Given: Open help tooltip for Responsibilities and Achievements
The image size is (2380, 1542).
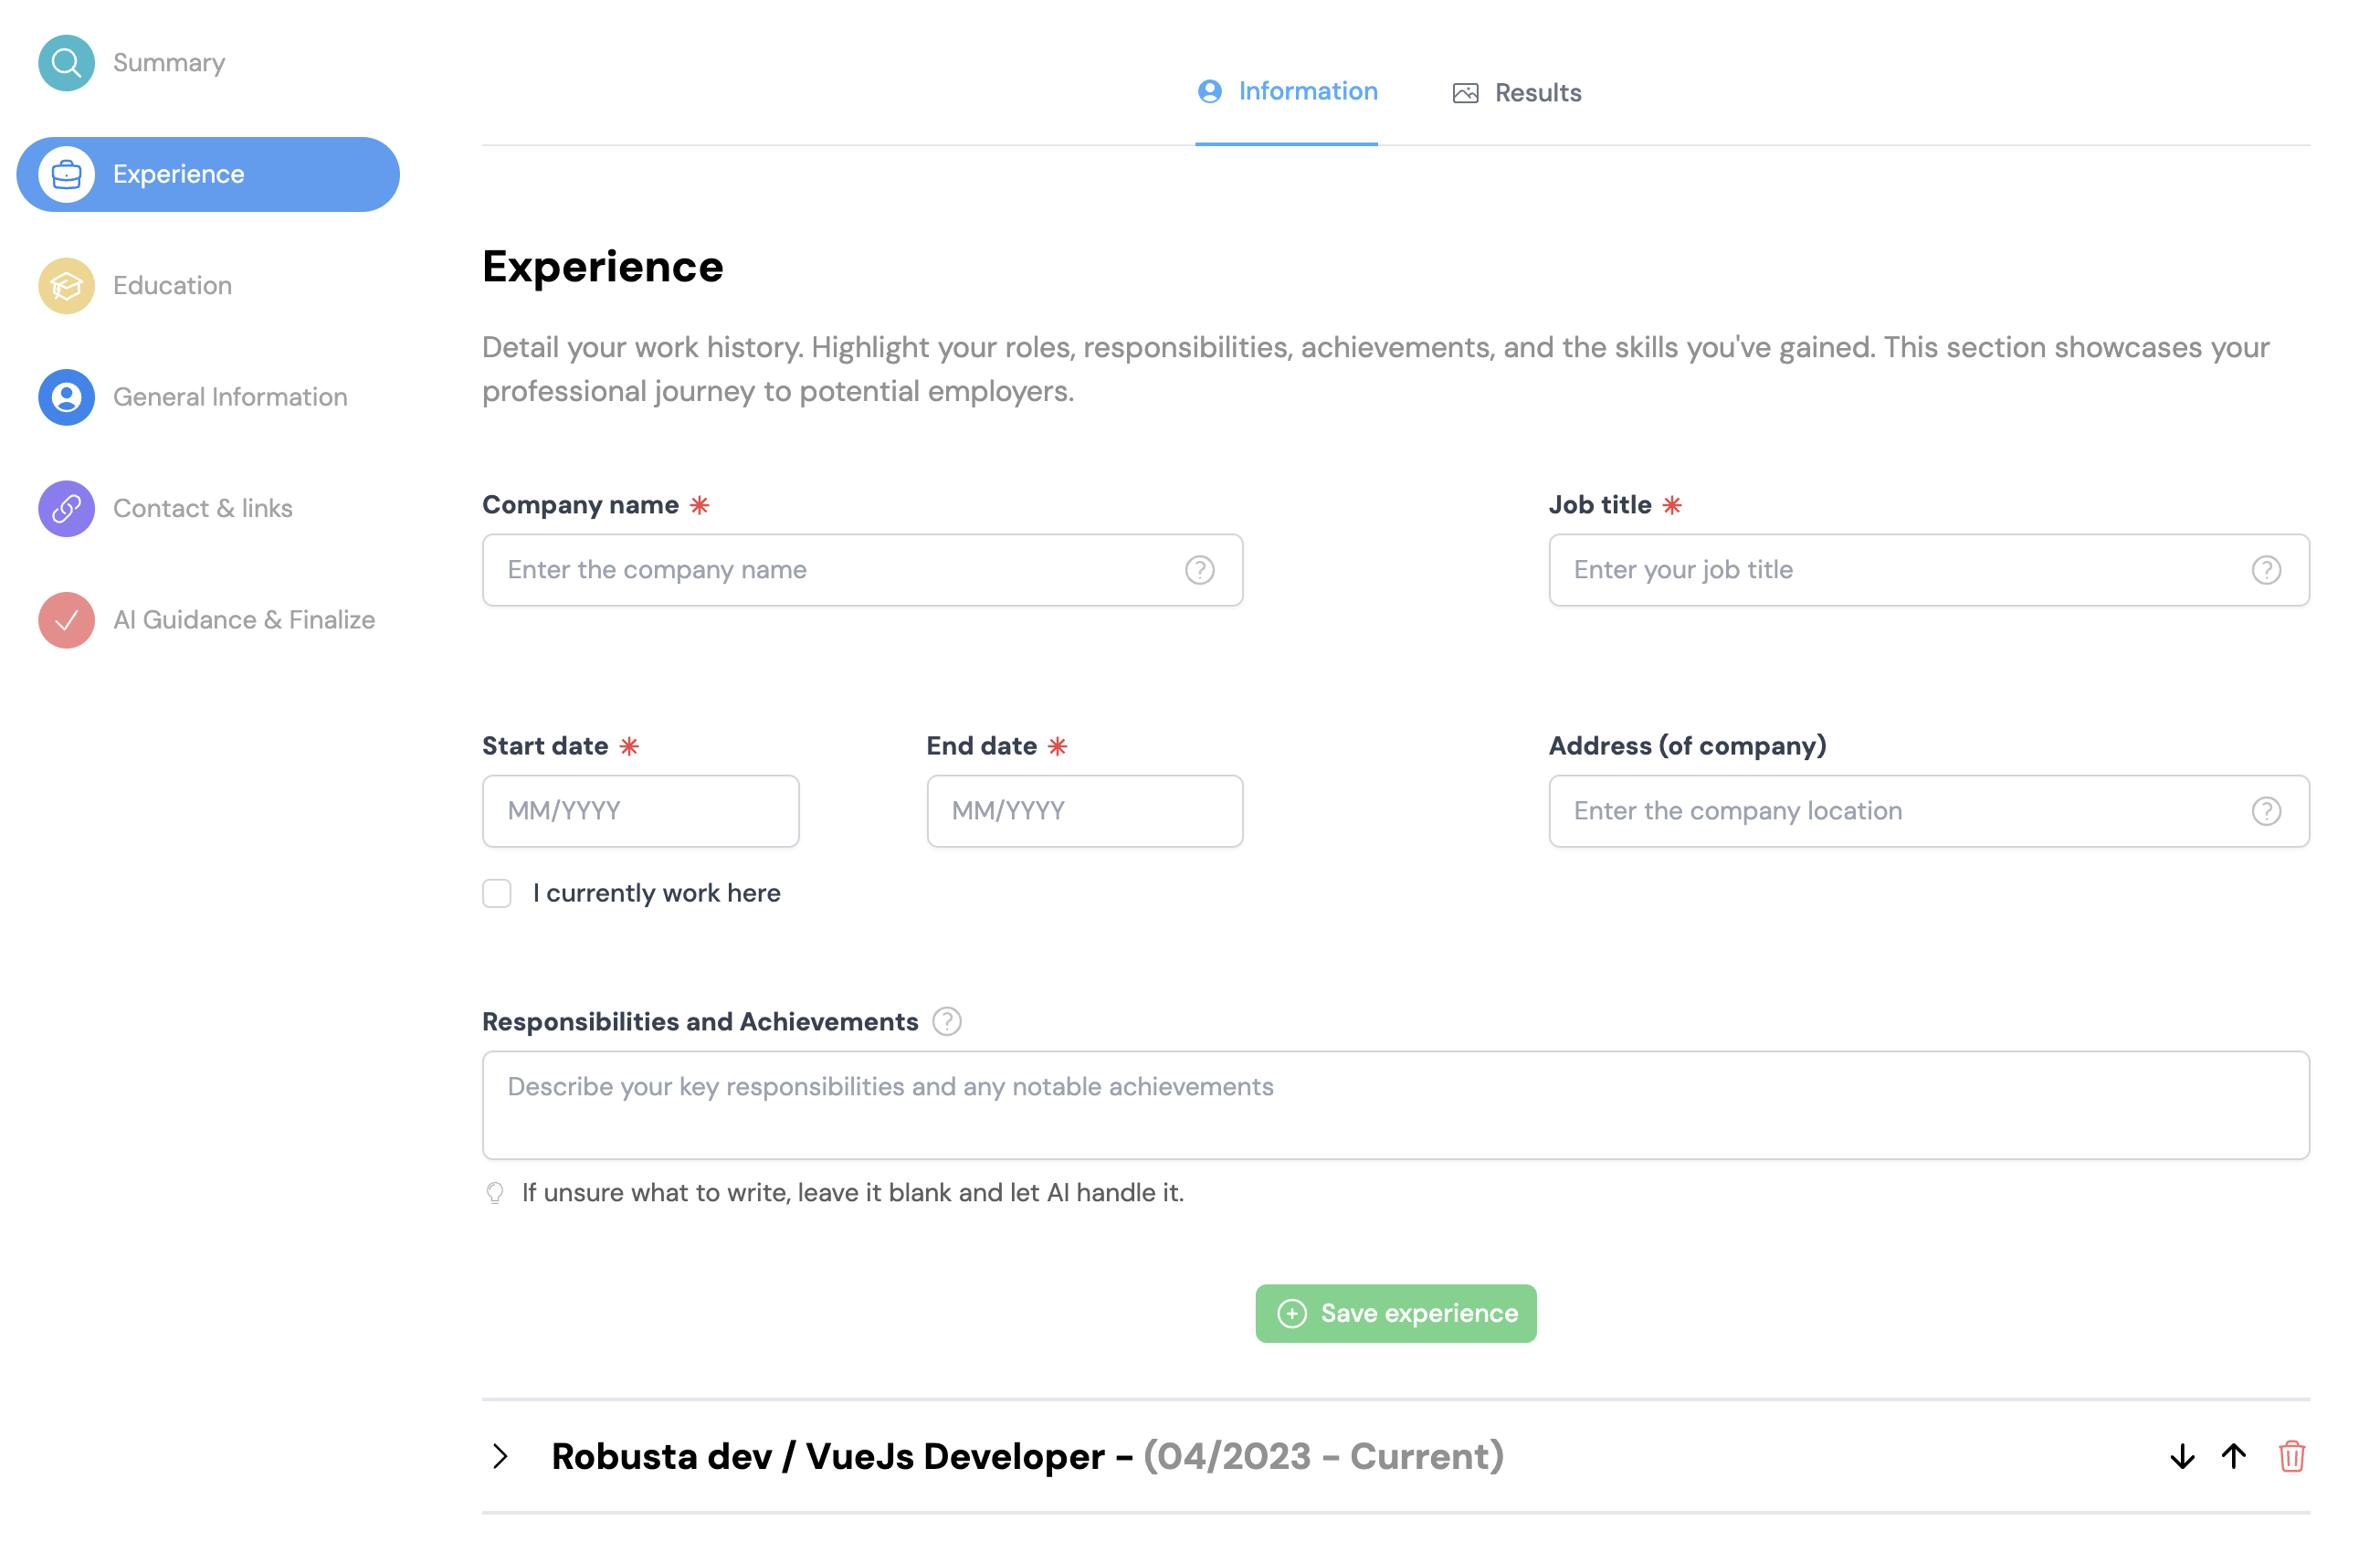Looking at the screenshot, I should tap(946, 1021).
